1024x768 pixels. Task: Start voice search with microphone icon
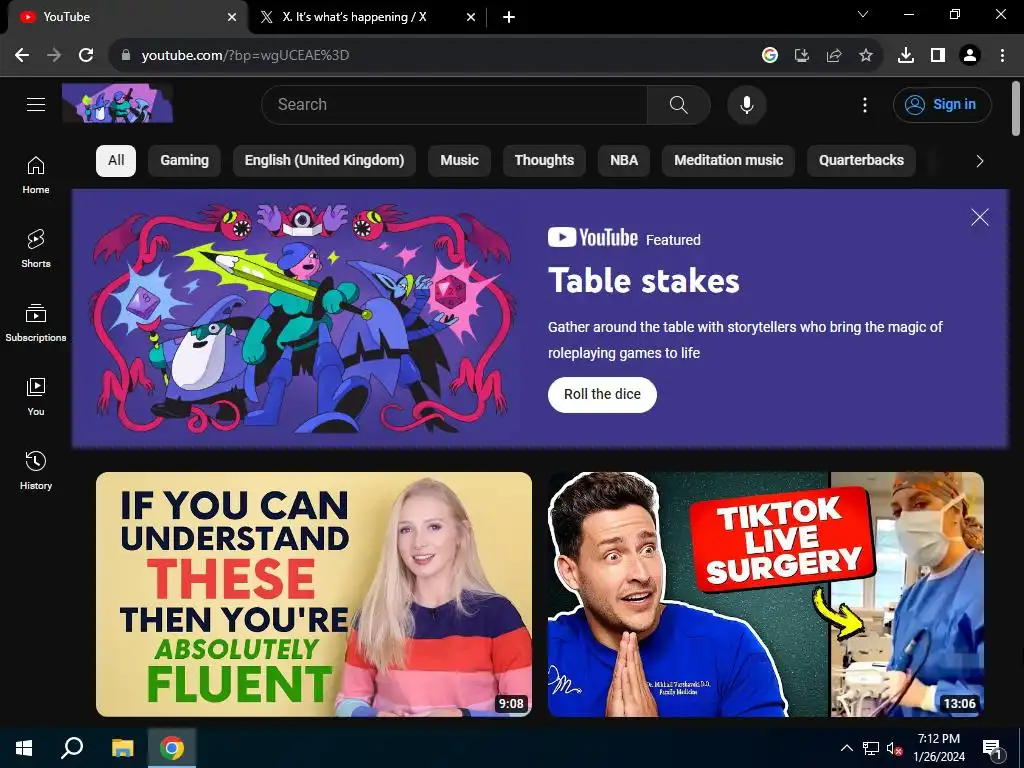(x=746, y=104)
